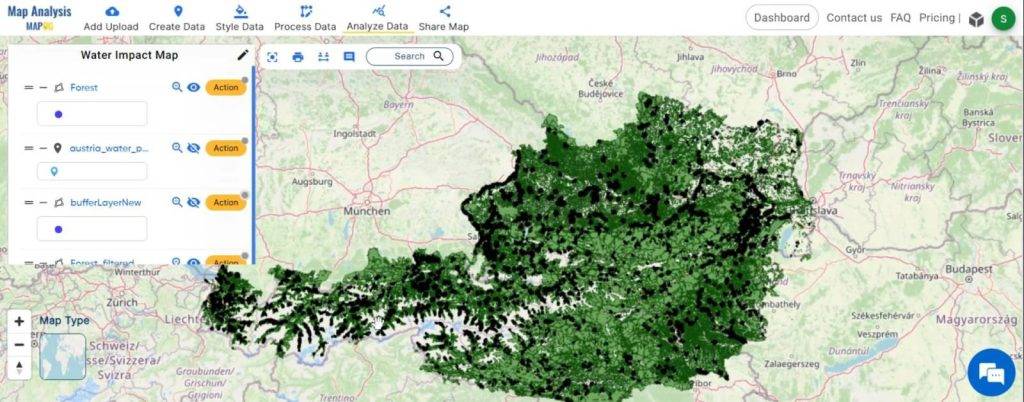Viewport: 1024px width, 402px height.
Task: Go to the Dashboard
Action: (x=782, y=18)
